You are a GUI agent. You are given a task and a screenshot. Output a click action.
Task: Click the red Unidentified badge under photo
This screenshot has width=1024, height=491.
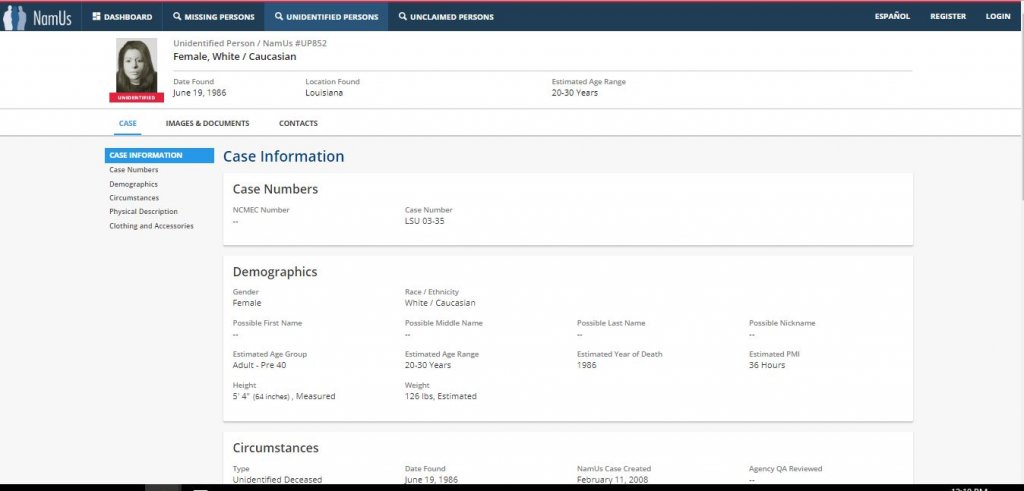[x=136, y=98]
